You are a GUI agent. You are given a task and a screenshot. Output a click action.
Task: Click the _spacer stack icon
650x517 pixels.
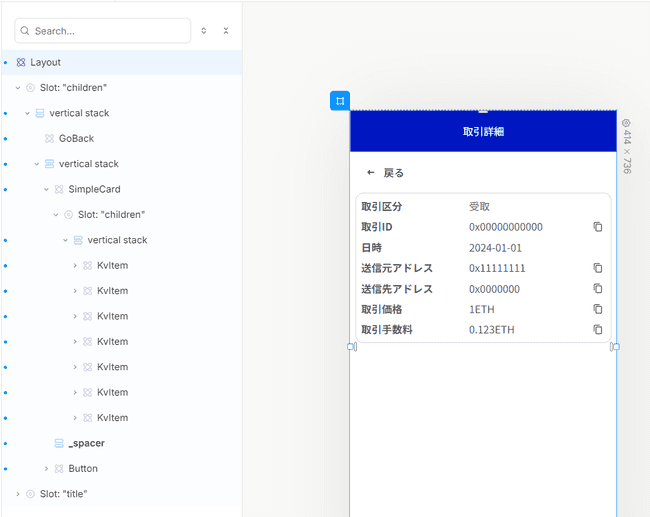coord(59,443)
